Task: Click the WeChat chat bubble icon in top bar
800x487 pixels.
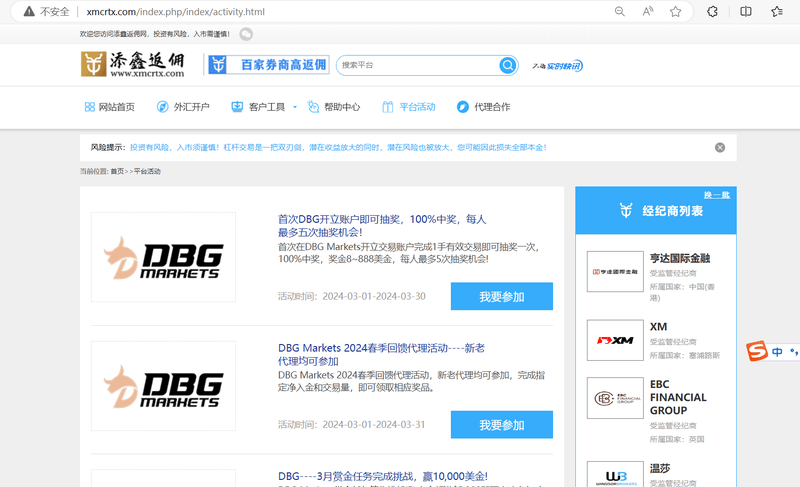Action: point(246,34)
